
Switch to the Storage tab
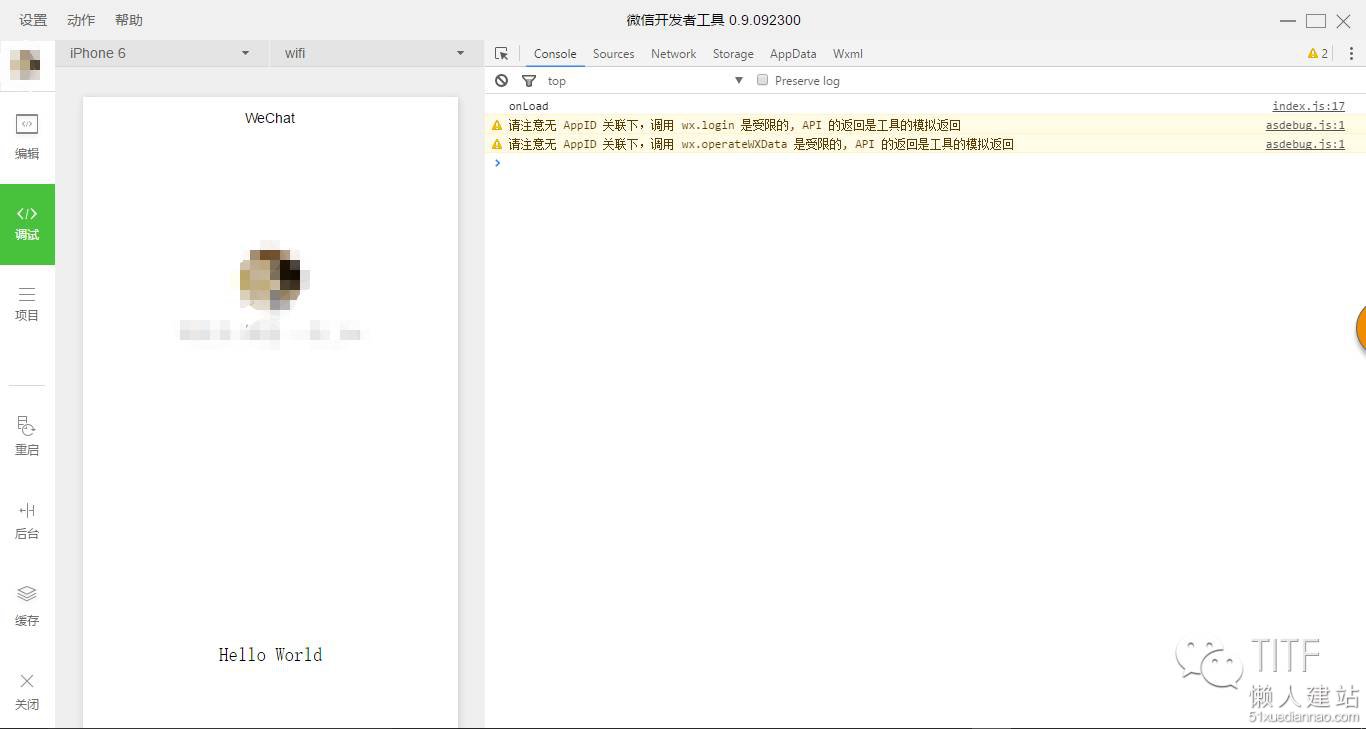(x=733, y=54)
